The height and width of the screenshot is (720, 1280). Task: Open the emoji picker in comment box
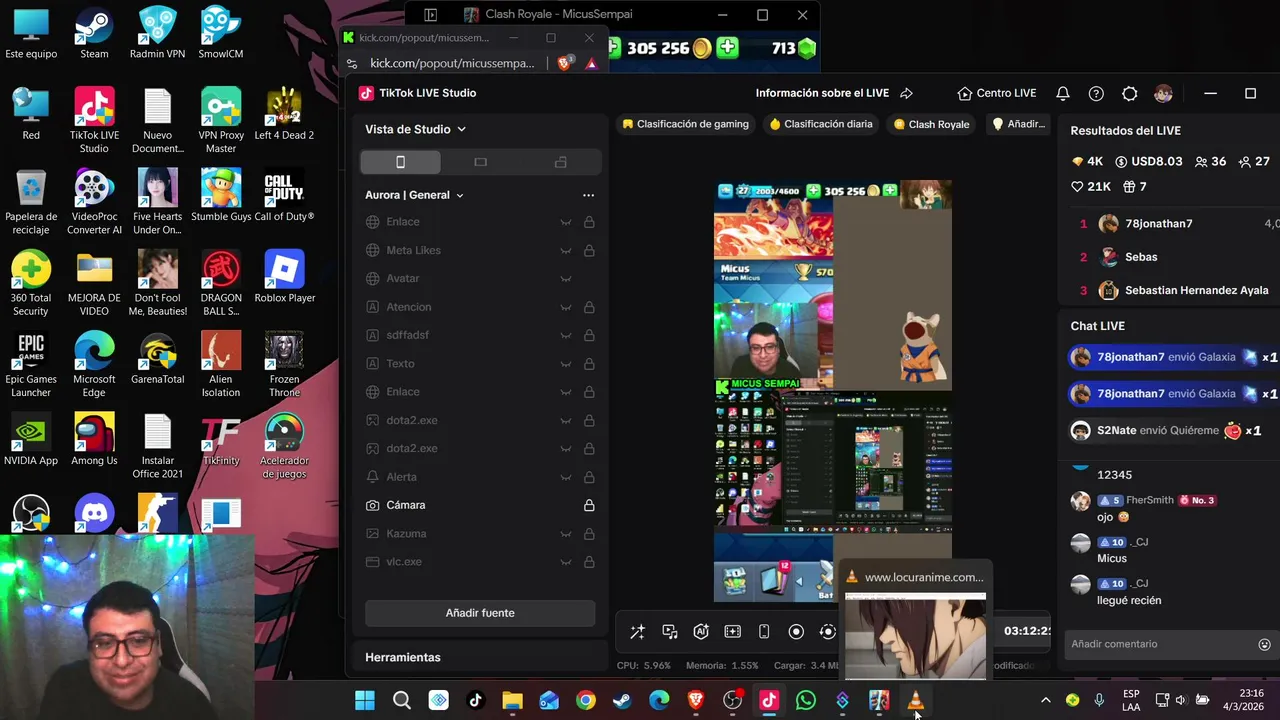point(1264,644)
